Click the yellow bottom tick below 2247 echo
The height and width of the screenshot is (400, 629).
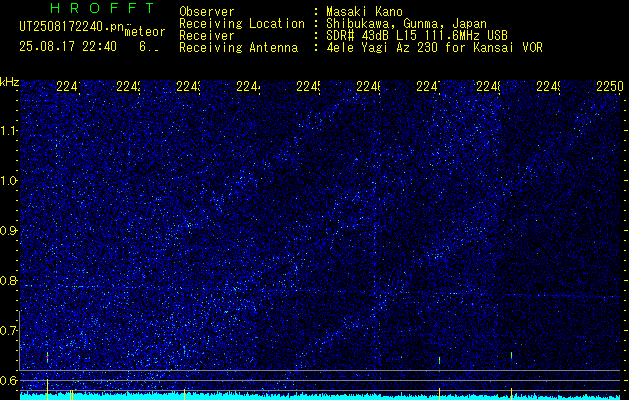(439, 394)
